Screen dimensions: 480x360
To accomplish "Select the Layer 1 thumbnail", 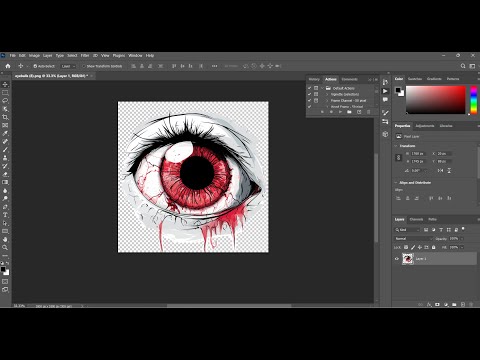I will click(408, 259).
